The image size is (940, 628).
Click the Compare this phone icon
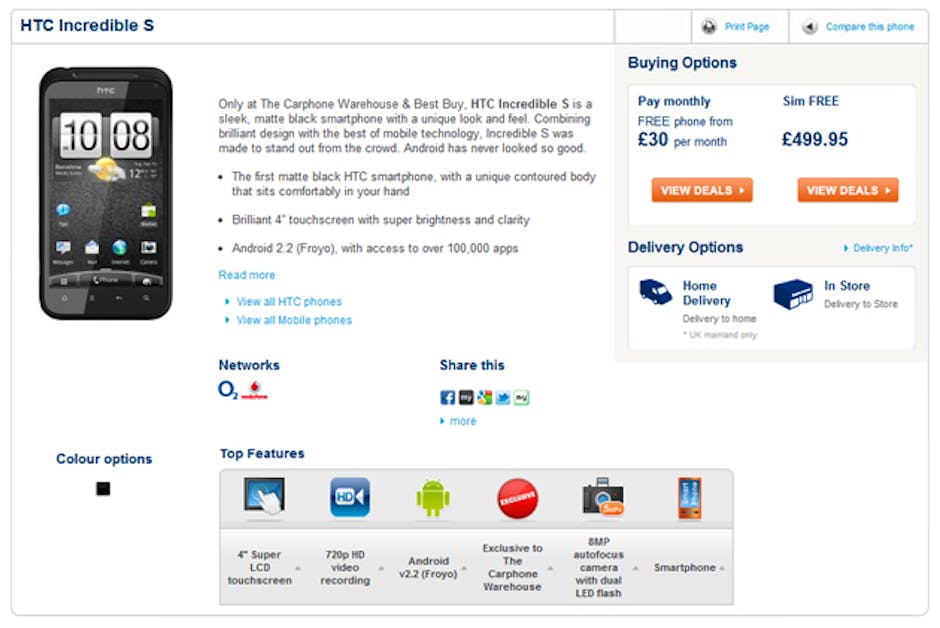pyautogui.click(x=810, y=27)
